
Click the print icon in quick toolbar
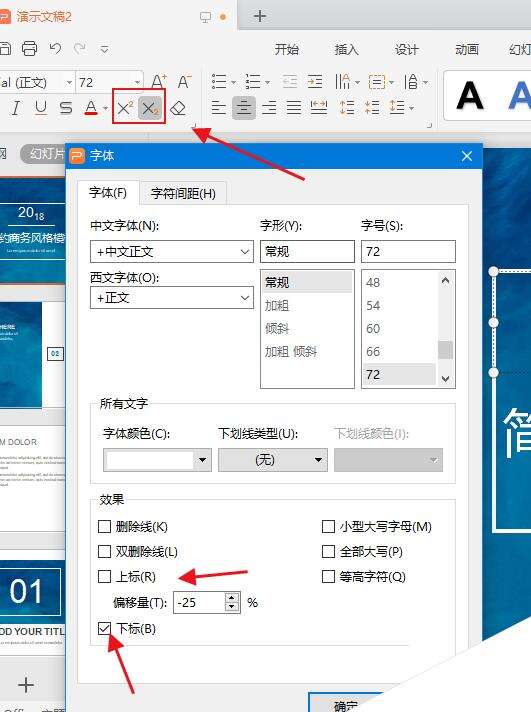(30, 48)
